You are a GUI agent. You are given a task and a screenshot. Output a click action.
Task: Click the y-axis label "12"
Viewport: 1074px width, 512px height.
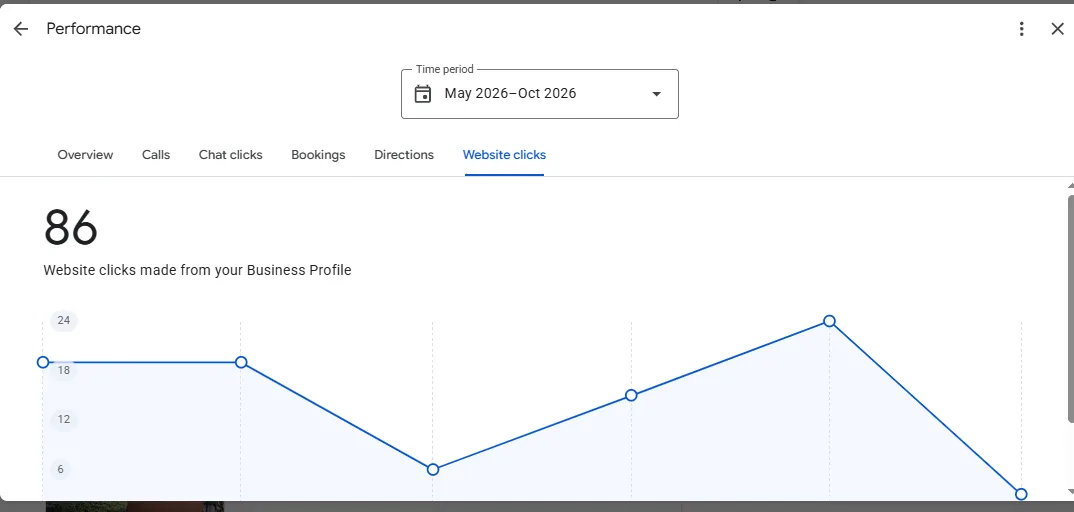pyautogui.click(x=64, y=420)
